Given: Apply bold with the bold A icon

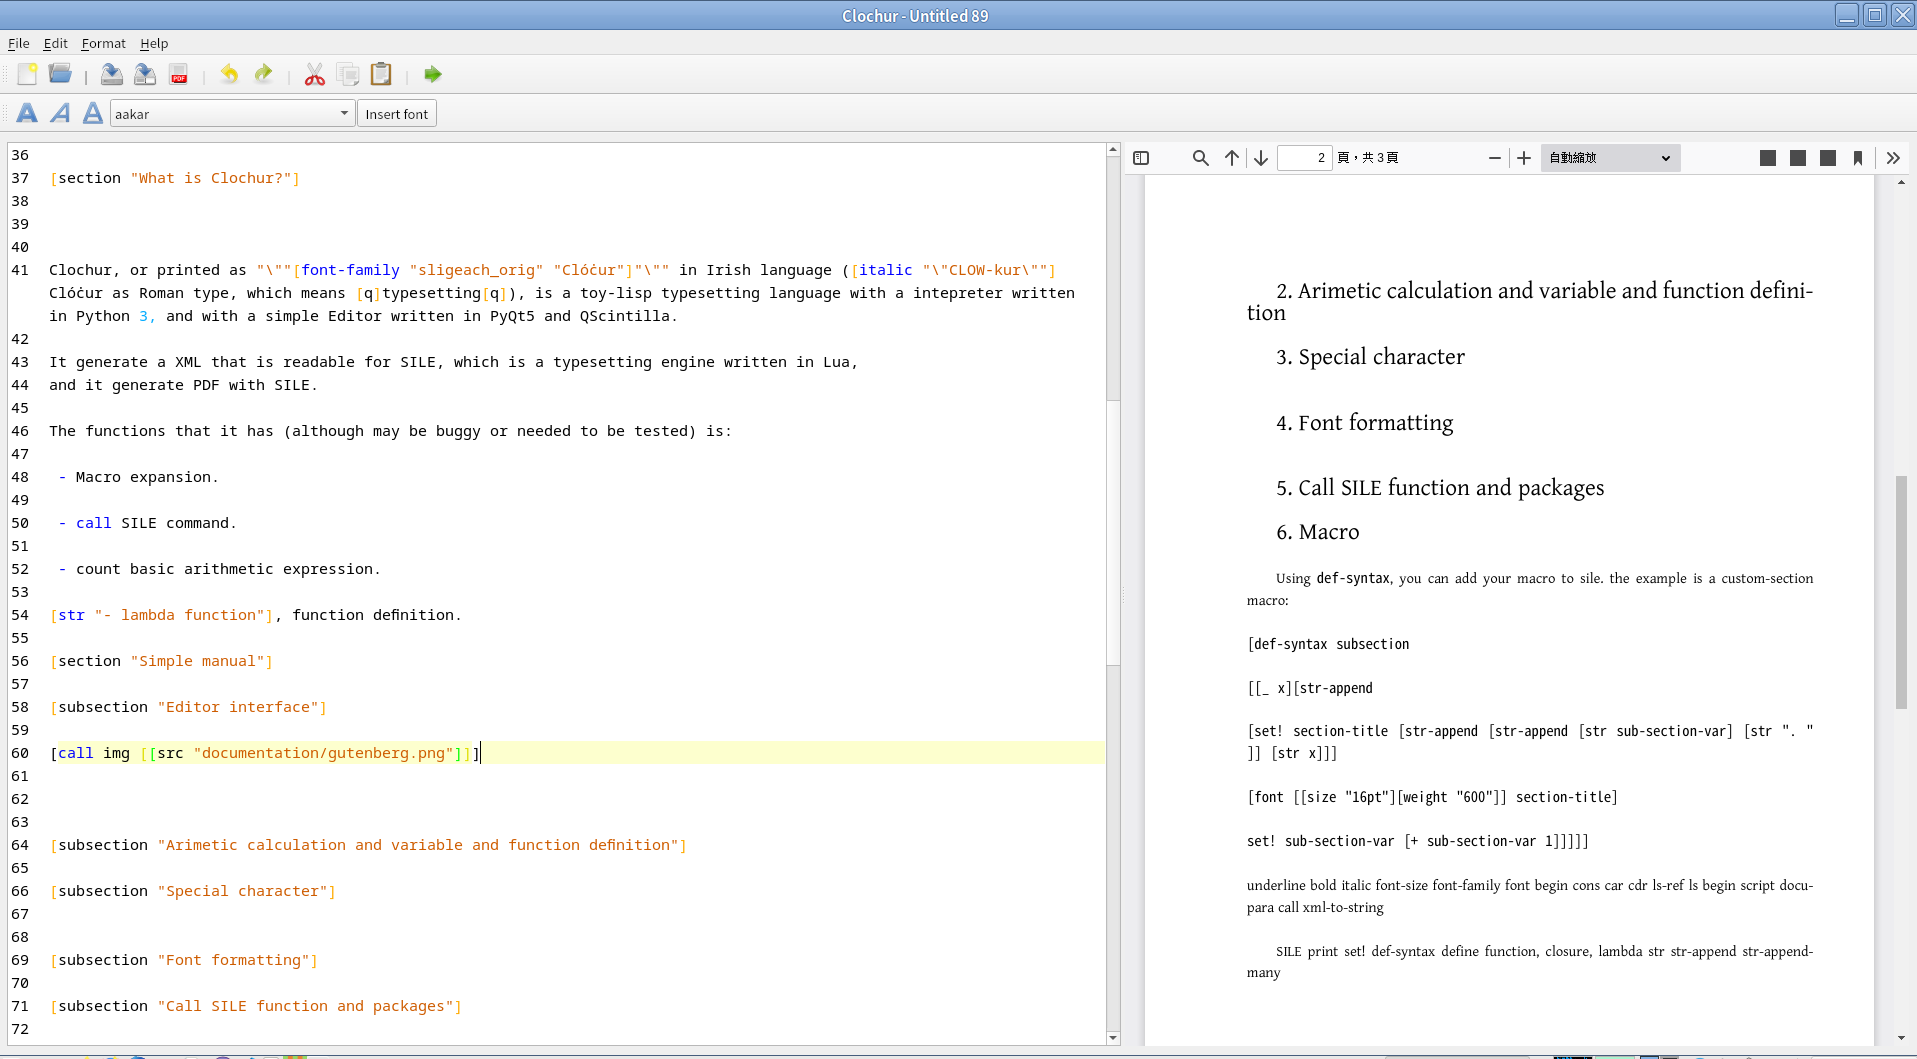Looking at the screenshot, I should click(27, 113).
